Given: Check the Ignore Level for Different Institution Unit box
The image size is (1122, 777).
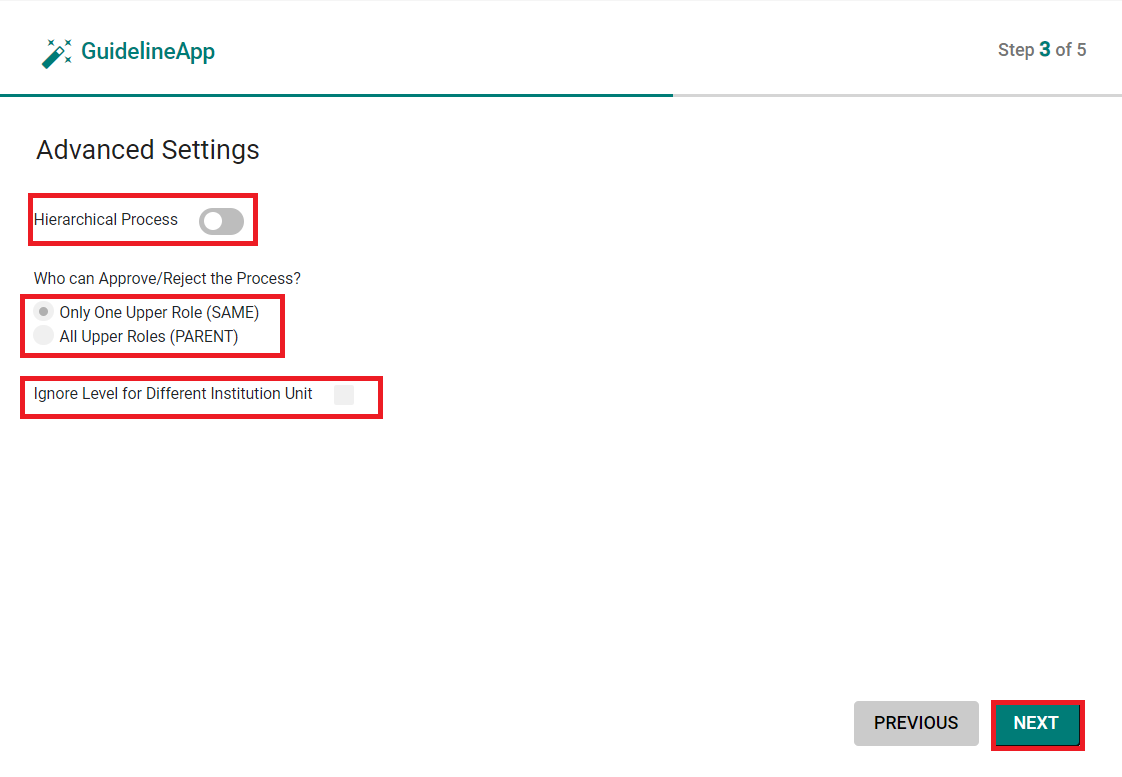Looking at the screenshot, I should point(343,394).
